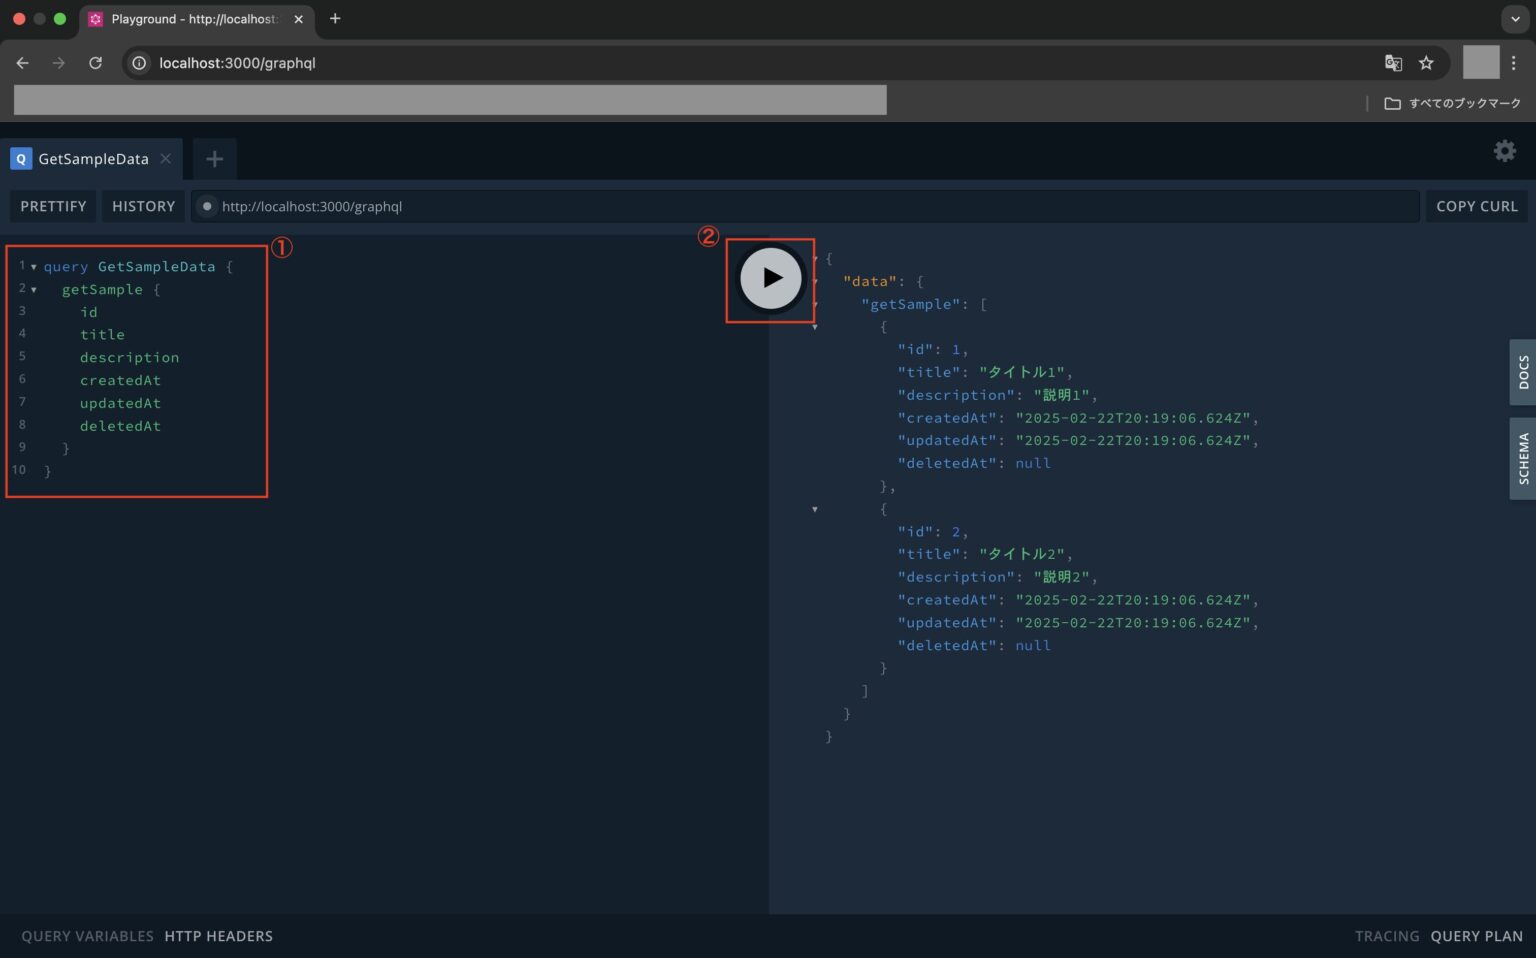Bookmark the page with the star icon

(x=1426, y=63)
